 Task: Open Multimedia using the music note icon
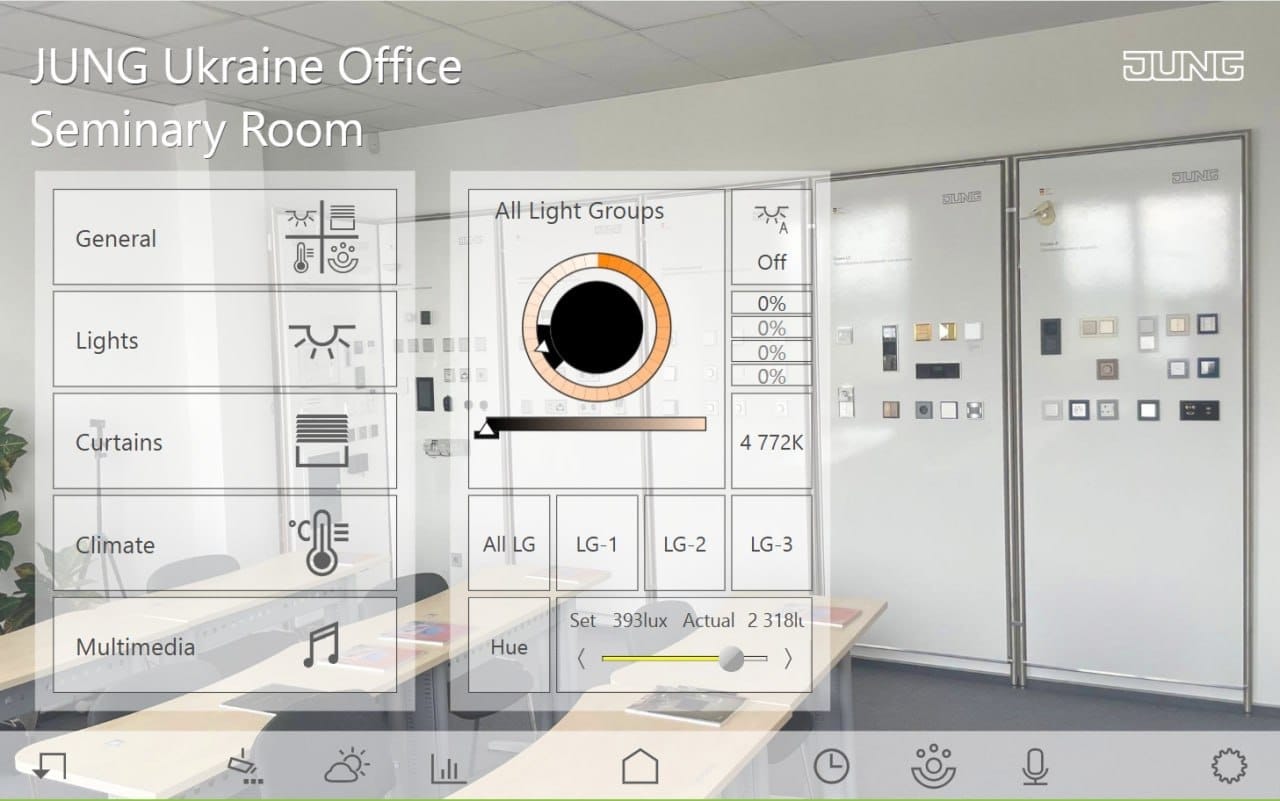click(322, 646)
